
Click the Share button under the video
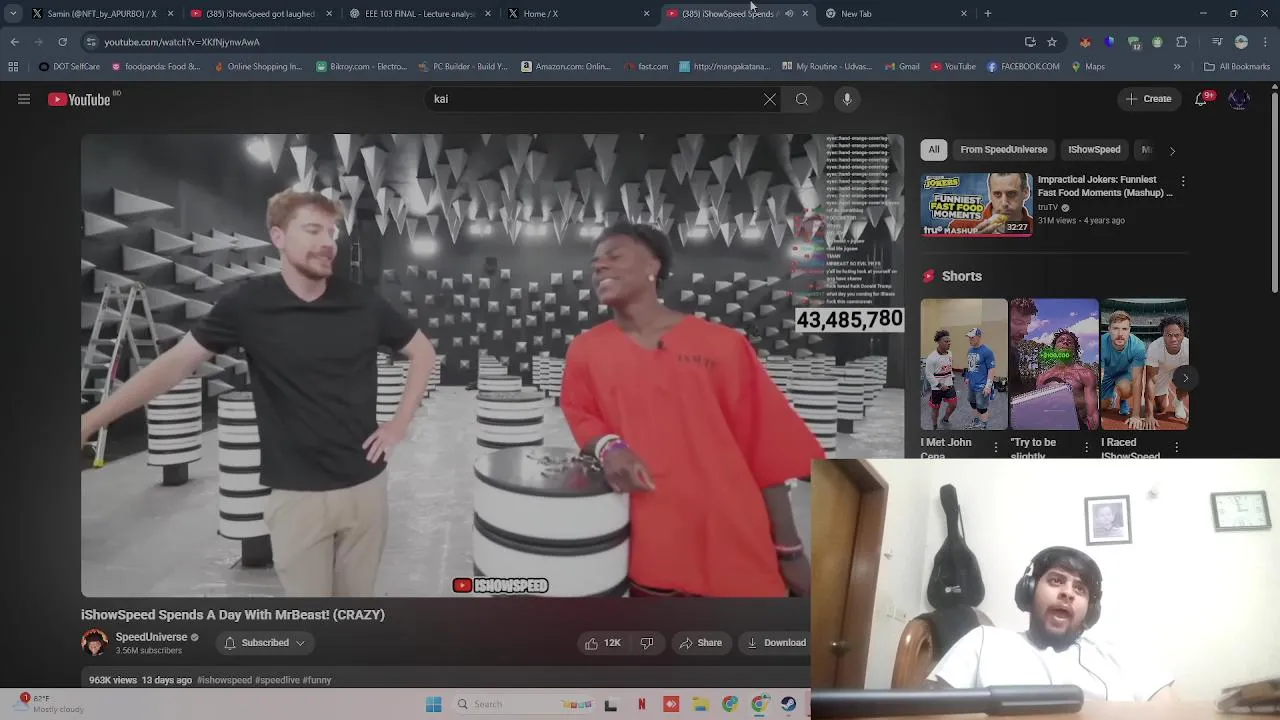700,643
